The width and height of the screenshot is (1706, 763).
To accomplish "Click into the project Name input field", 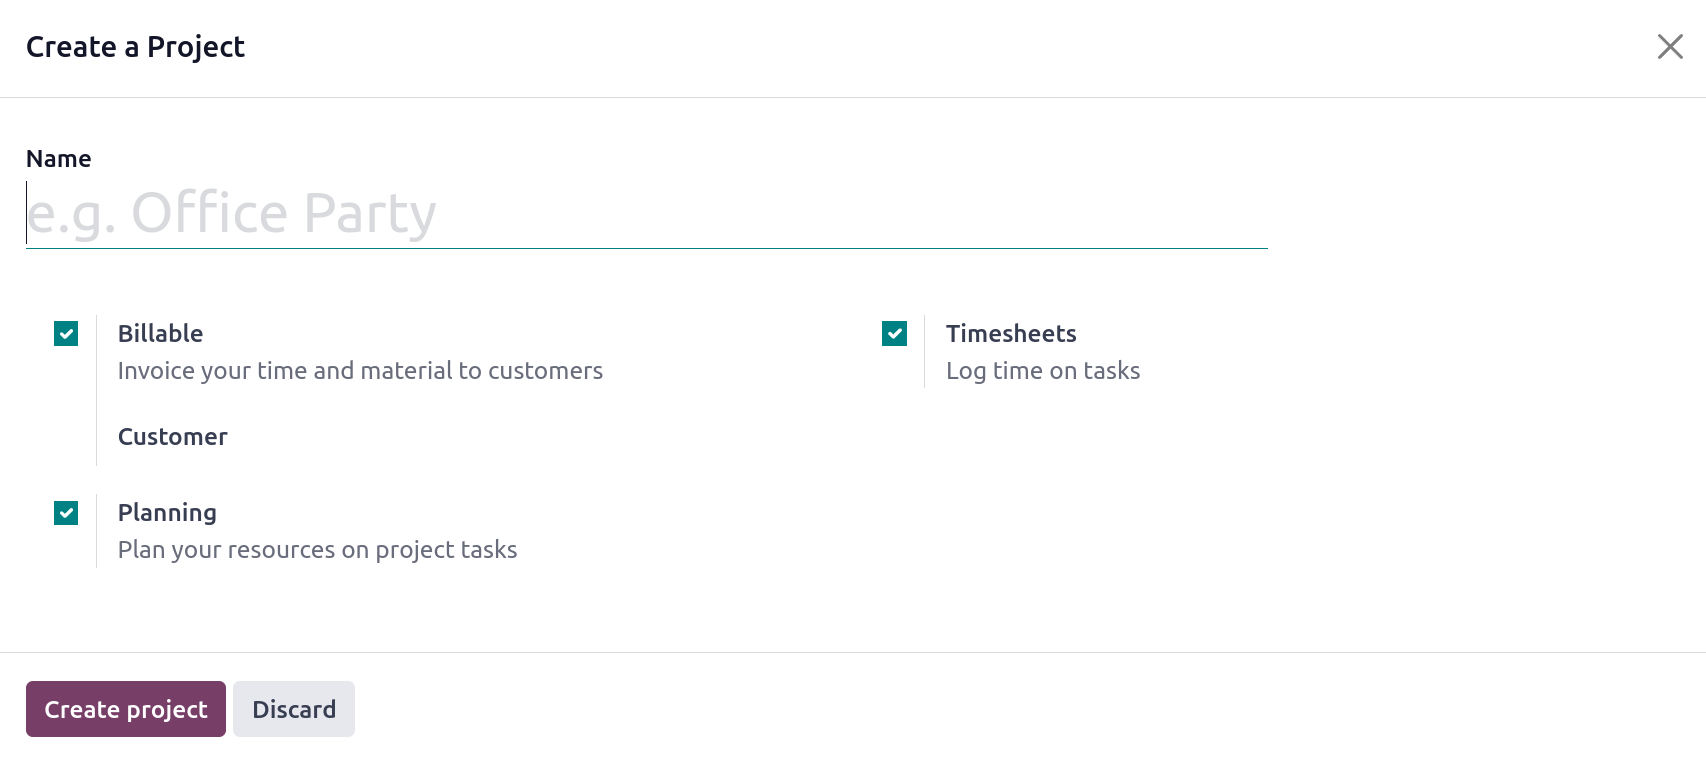I will [x=646, y=213].
